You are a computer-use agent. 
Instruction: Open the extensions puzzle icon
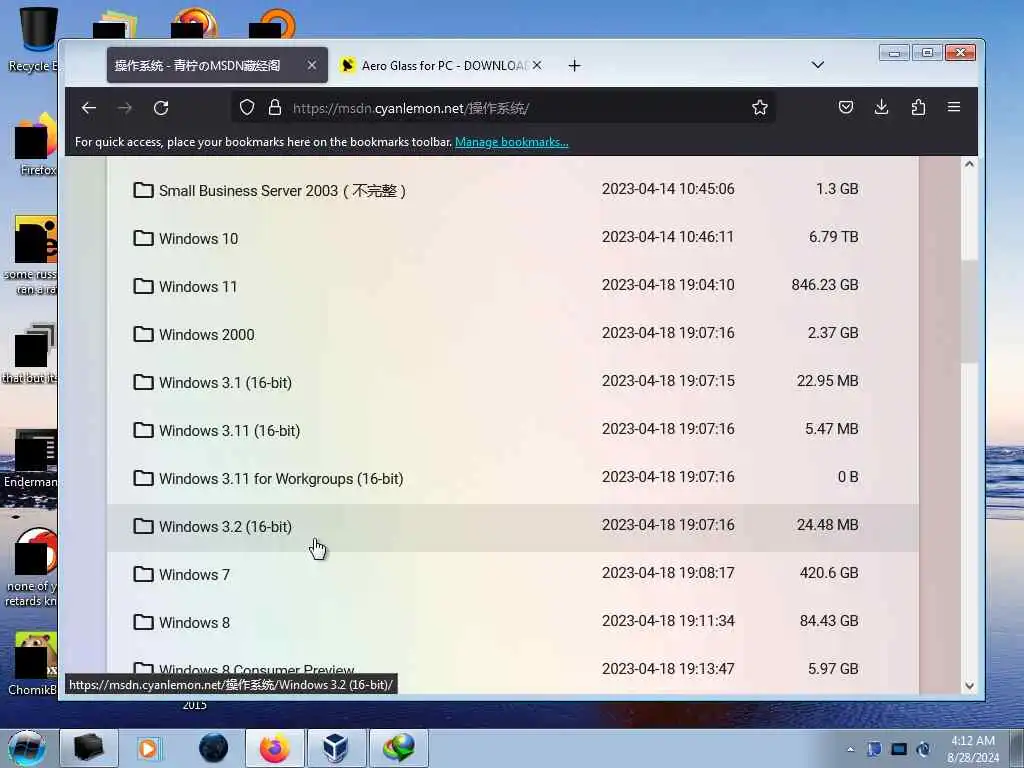click(x=918, y=107)
